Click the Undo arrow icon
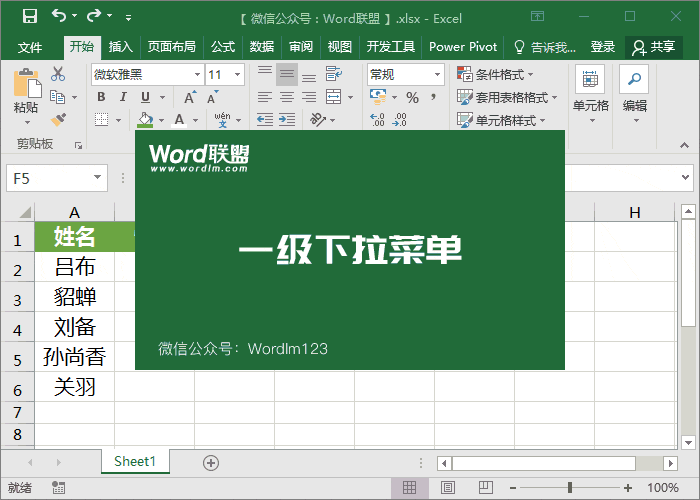The height and width of the screenshot is (500, 700). tap(59, 17)
